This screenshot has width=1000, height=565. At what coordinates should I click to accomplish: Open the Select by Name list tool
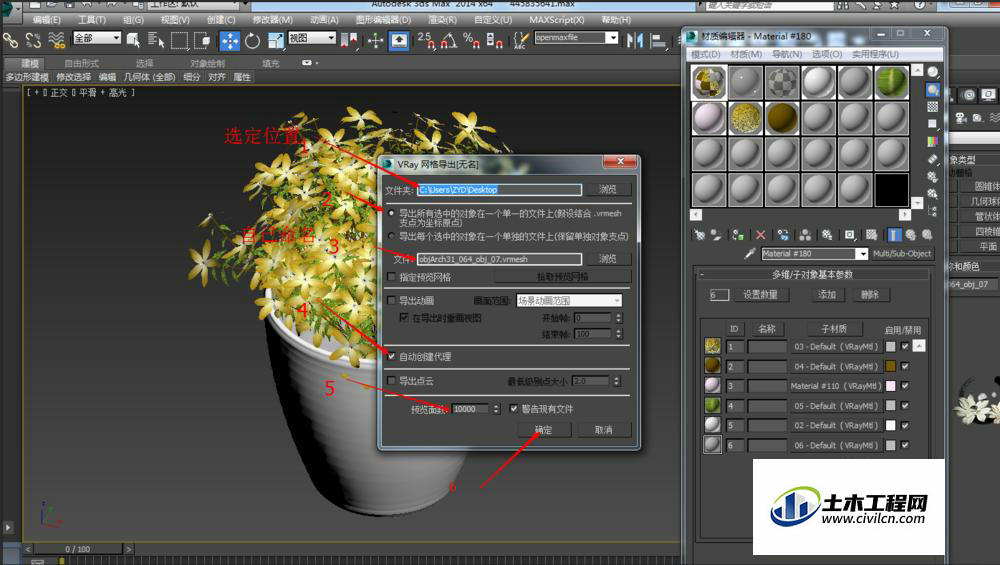tap(156, 41)
